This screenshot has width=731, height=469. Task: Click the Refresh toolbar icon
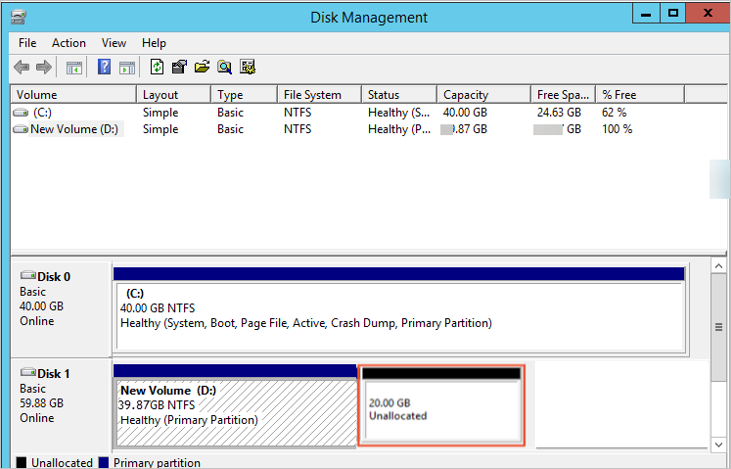pyautogui.click(x=157, y=67)
